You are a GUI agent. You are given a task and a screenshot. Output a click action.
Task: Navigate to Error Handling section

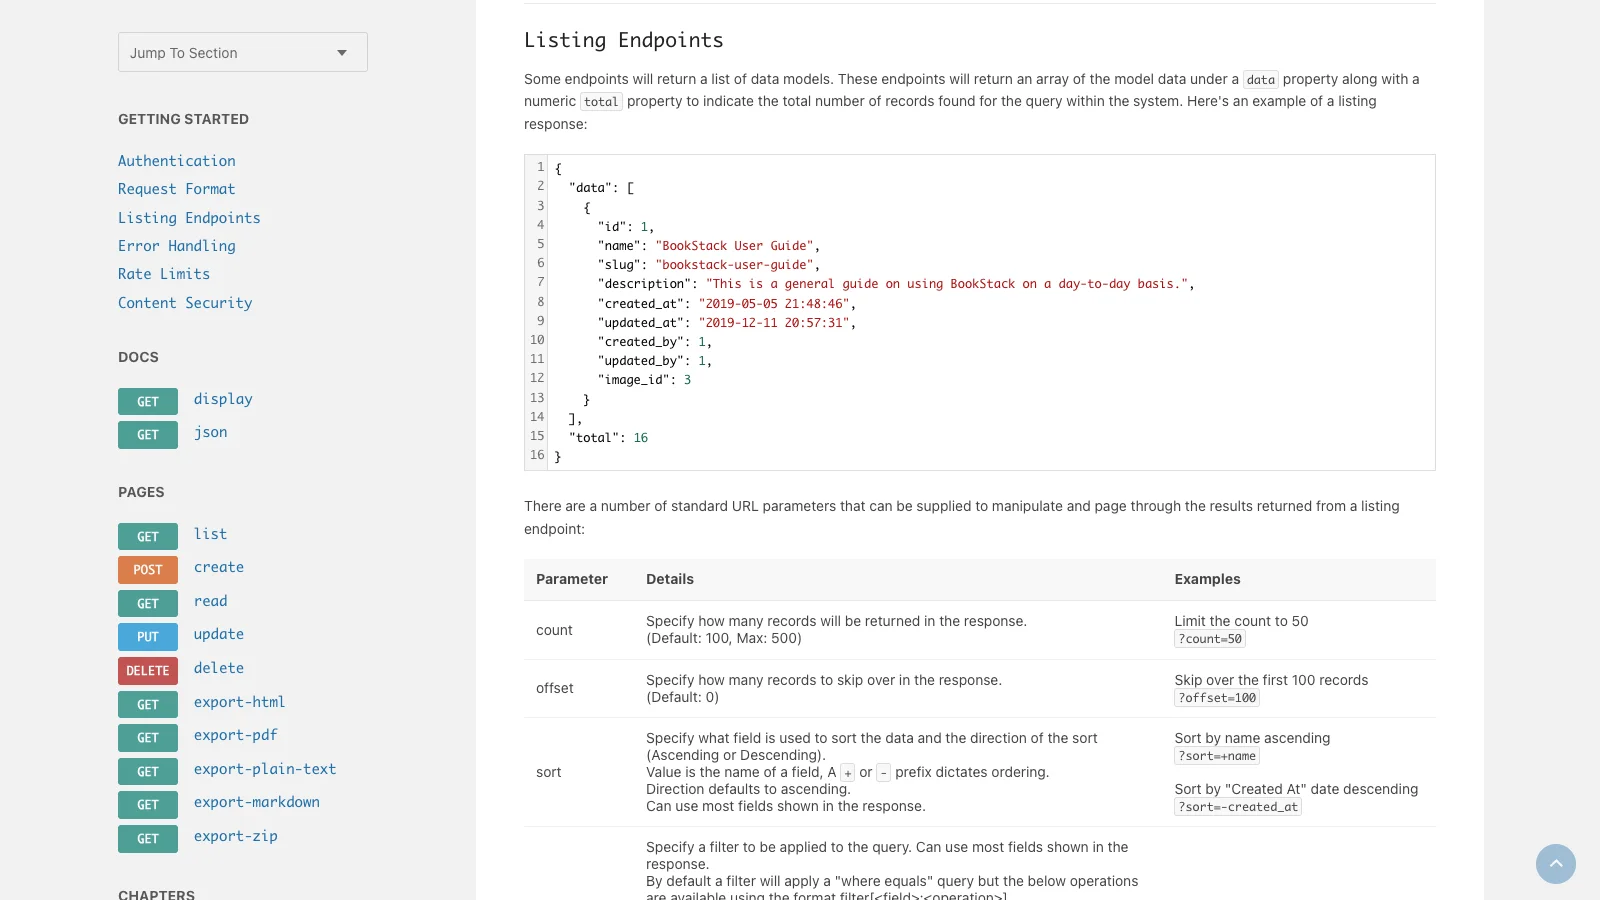pos(177,246)
